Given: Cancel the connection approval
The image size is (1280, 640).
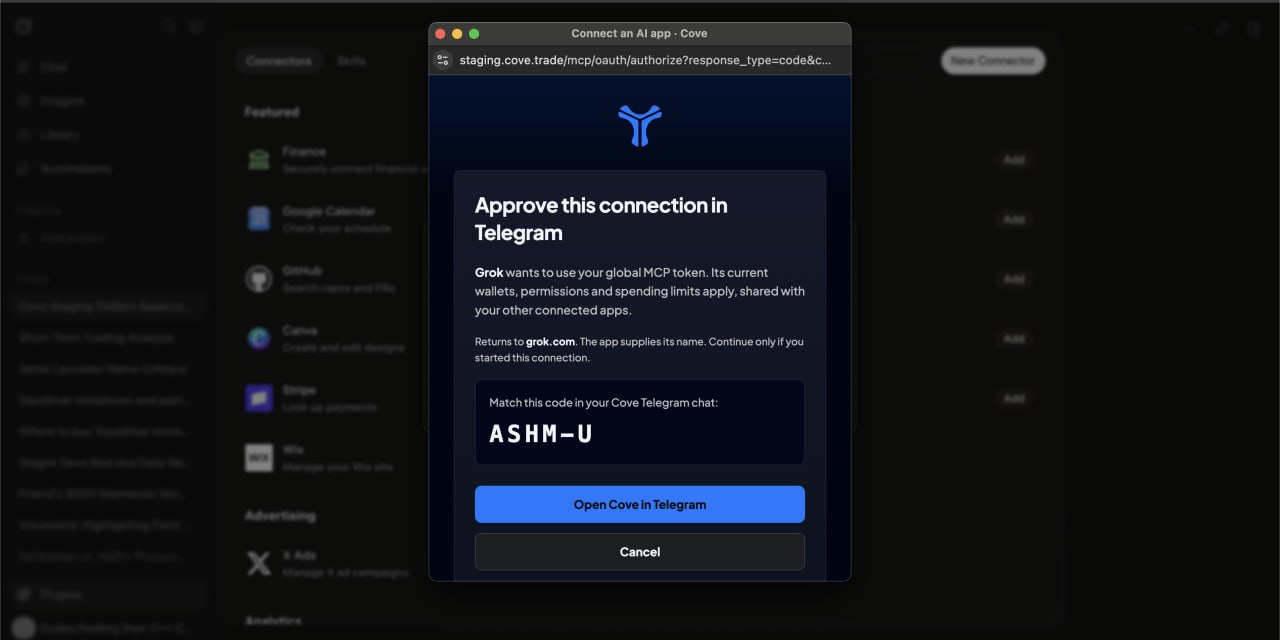Looking at the screenshot, I should coord(640,552).
